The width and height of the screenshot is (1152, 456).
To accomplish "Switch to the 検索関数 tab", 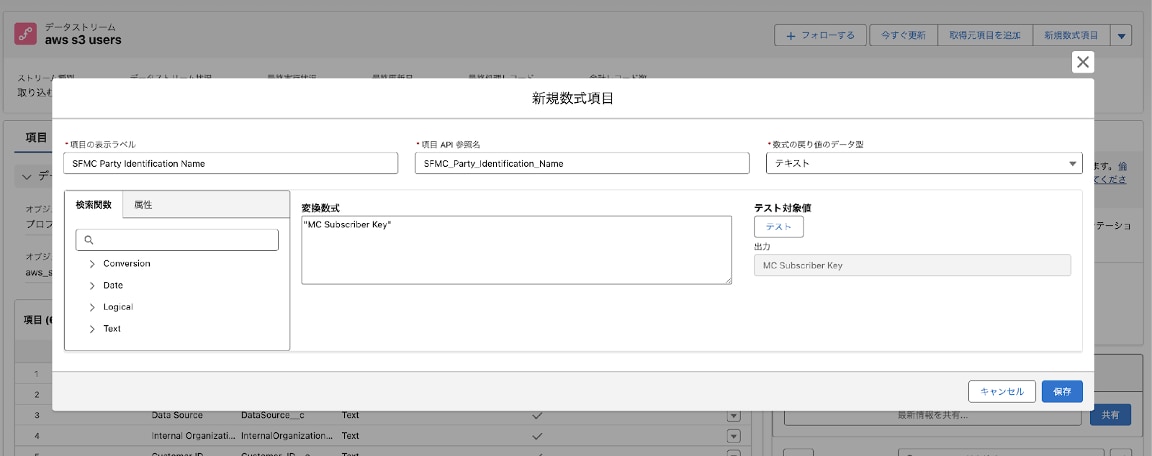I will point(93,204).
